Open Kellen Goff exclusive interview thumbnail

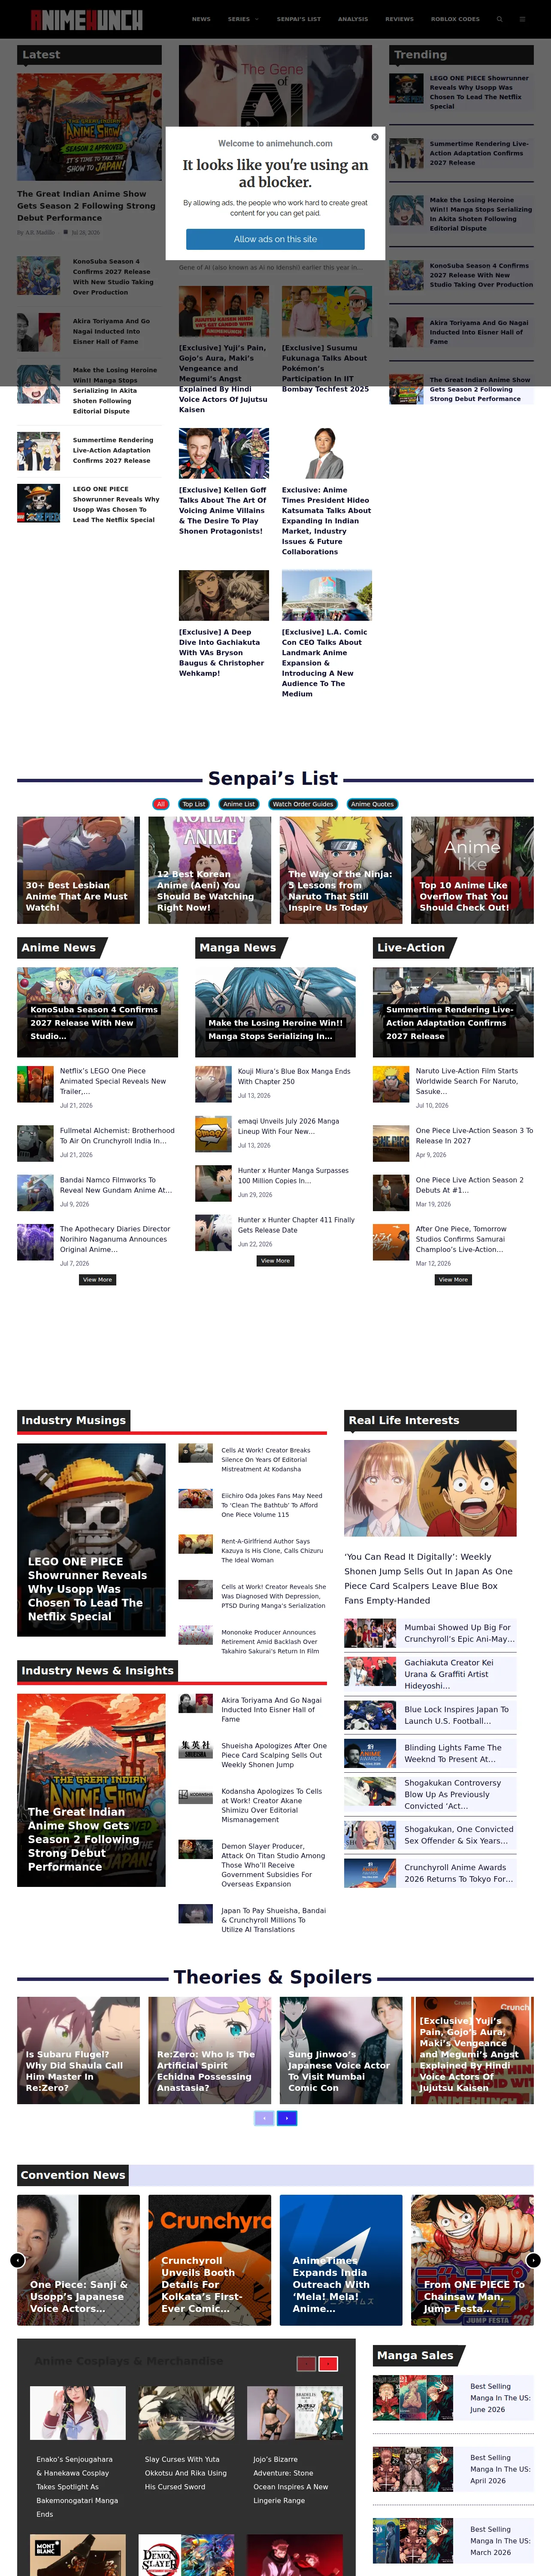point(224,453)
